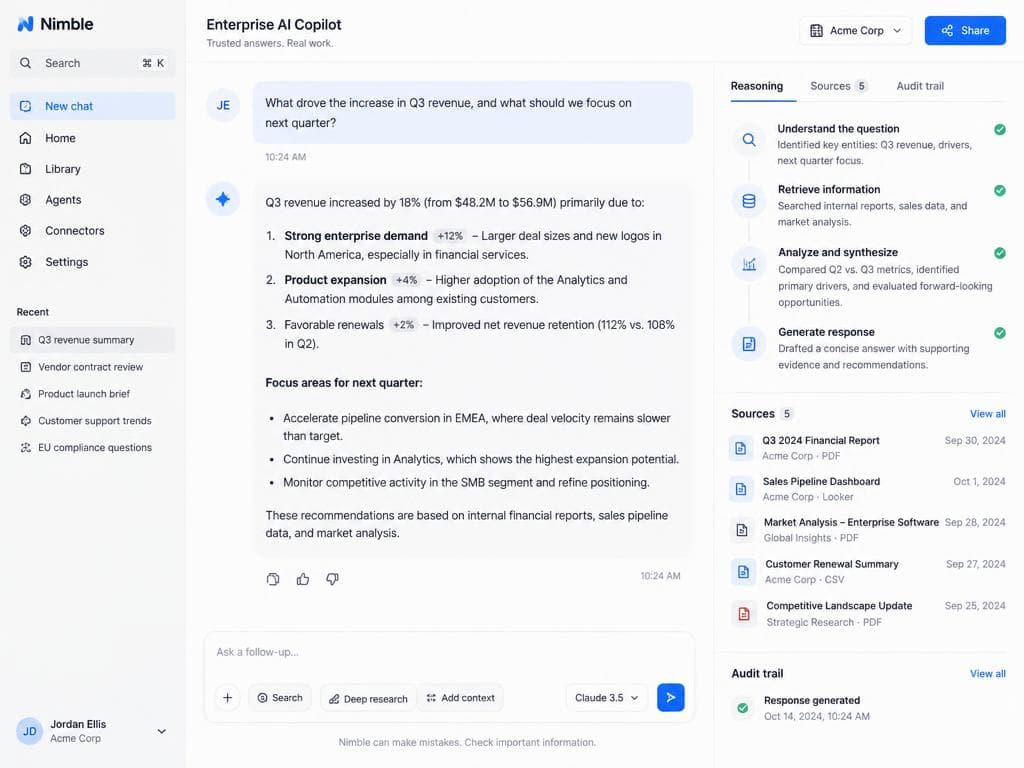Click the Product launch brief icon
Viewport: 1024px width, 768px height.
[25, 394]
